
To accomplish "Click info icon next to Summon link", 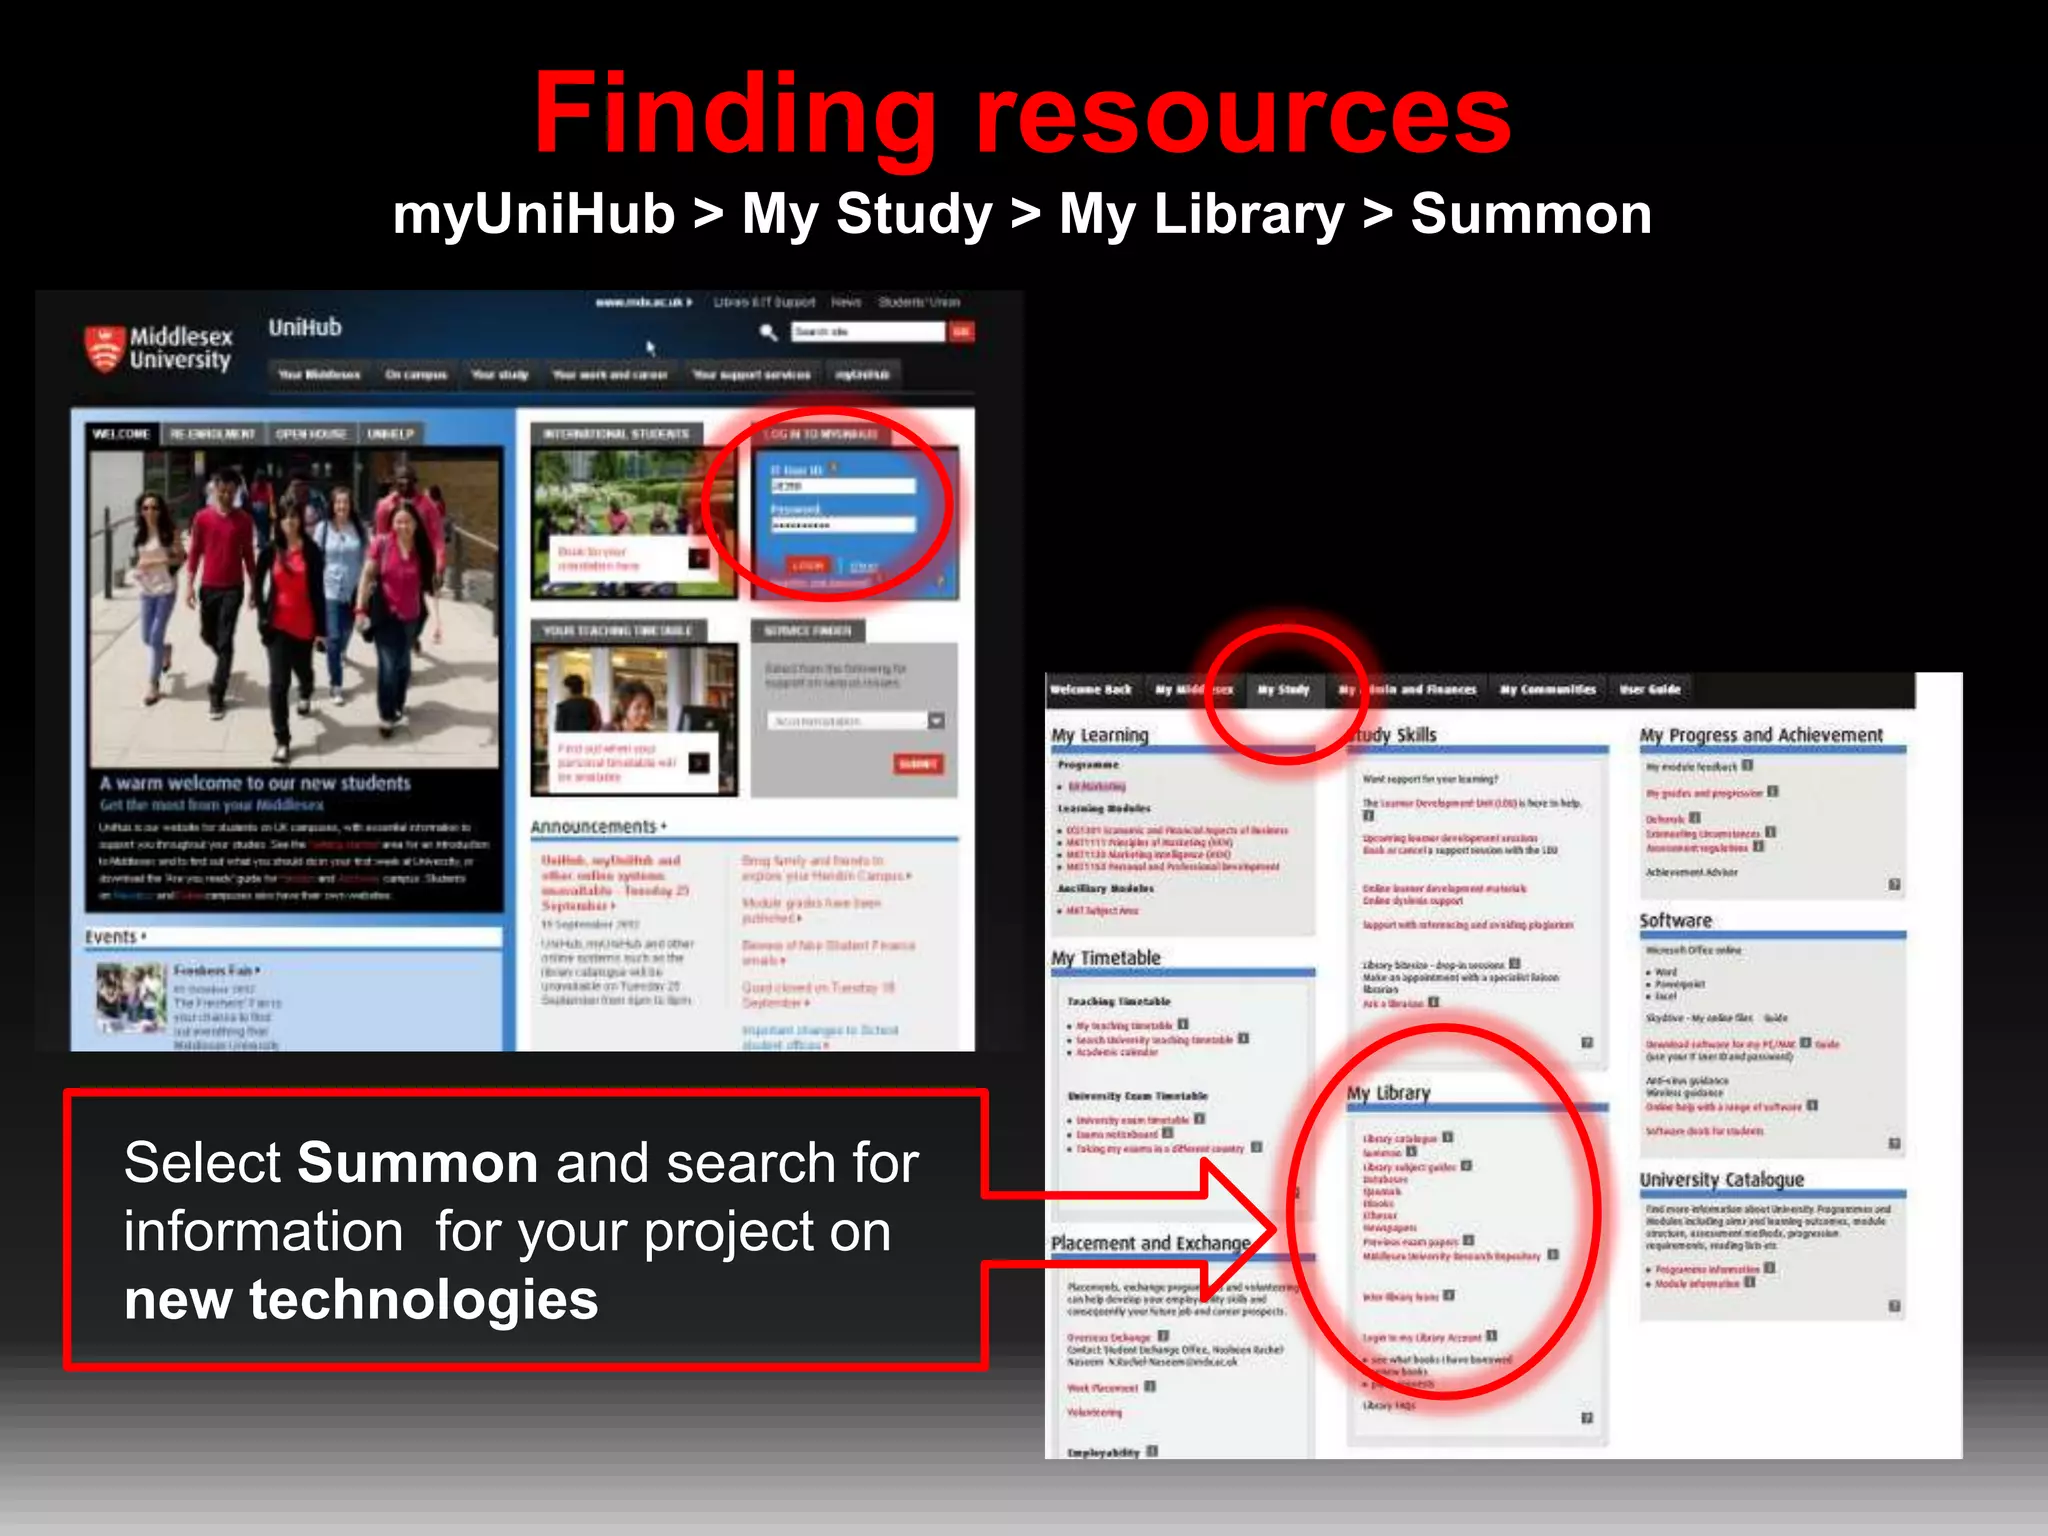I will coord(1411,1151).
